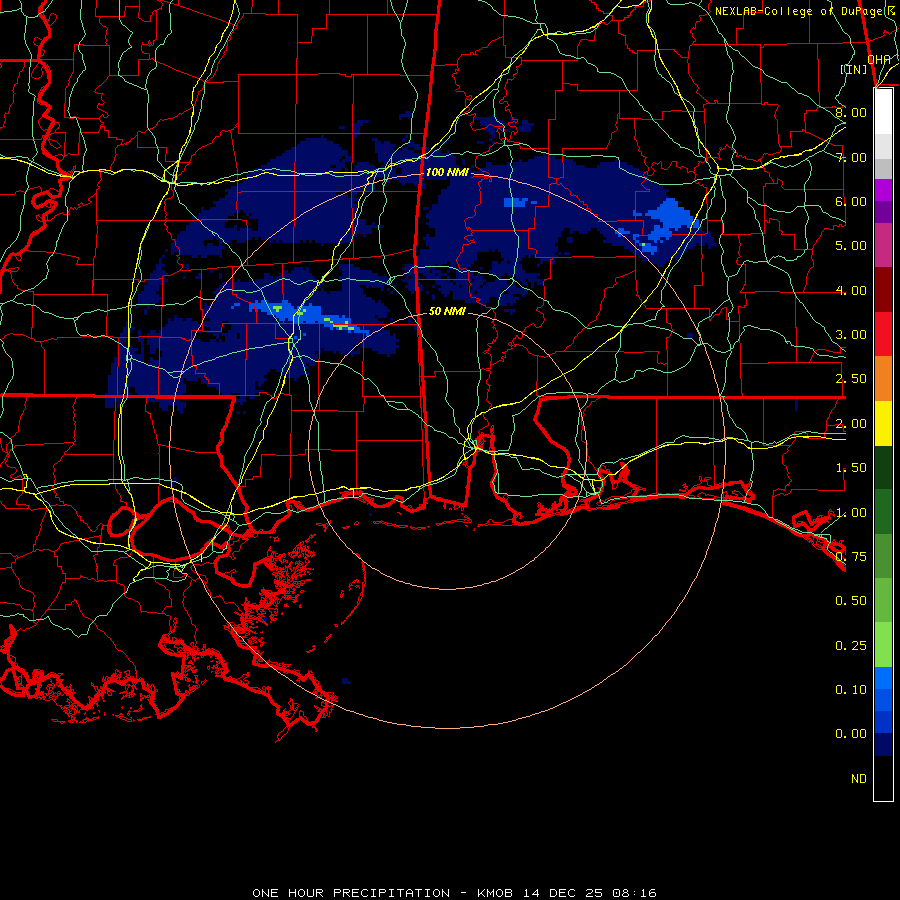Click the orange swatch in color scale
Screen dimensions: 900x900
coord(883,379)
